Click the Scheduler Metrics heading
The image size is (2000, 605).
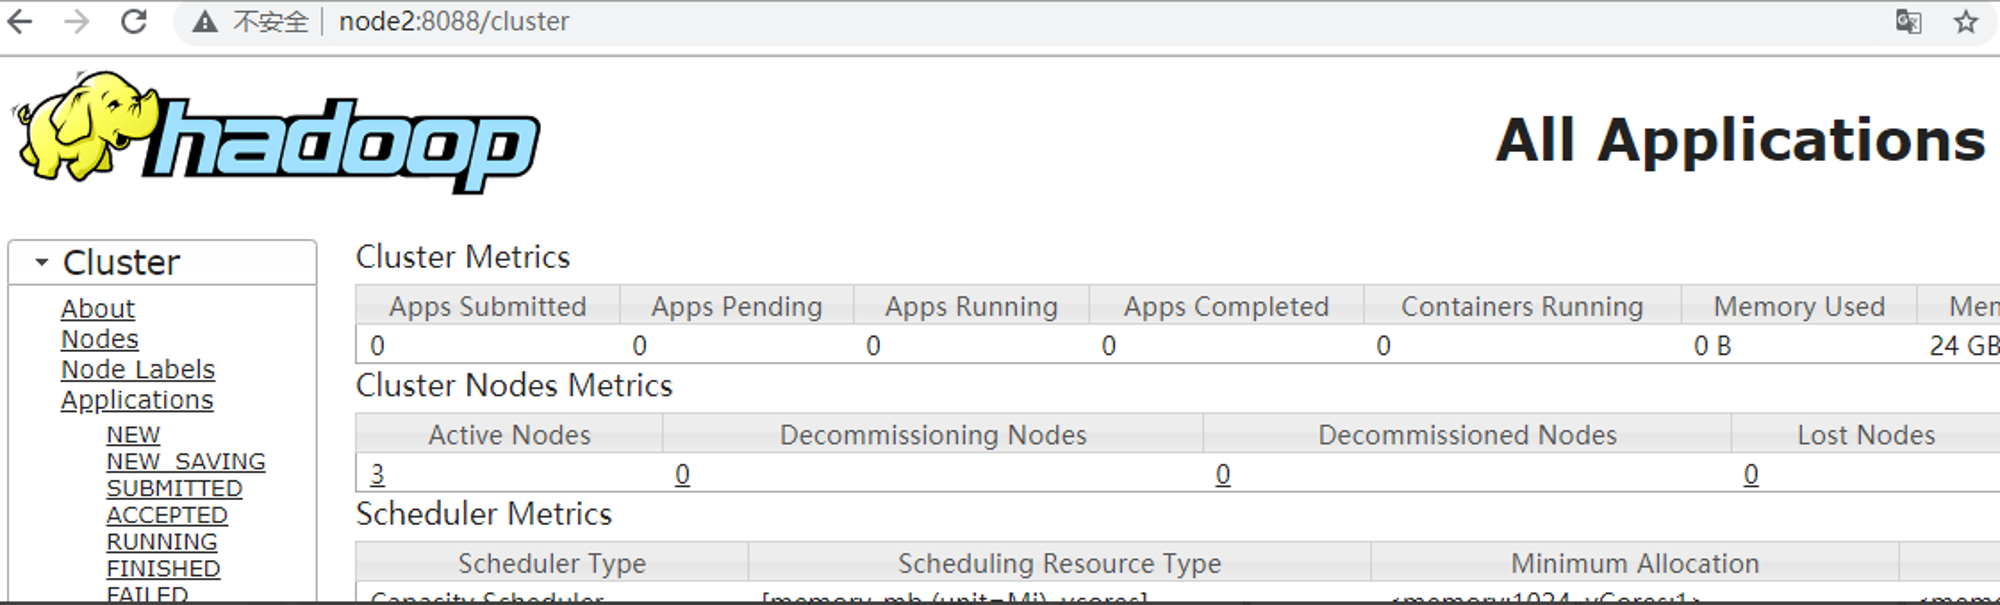484,514
